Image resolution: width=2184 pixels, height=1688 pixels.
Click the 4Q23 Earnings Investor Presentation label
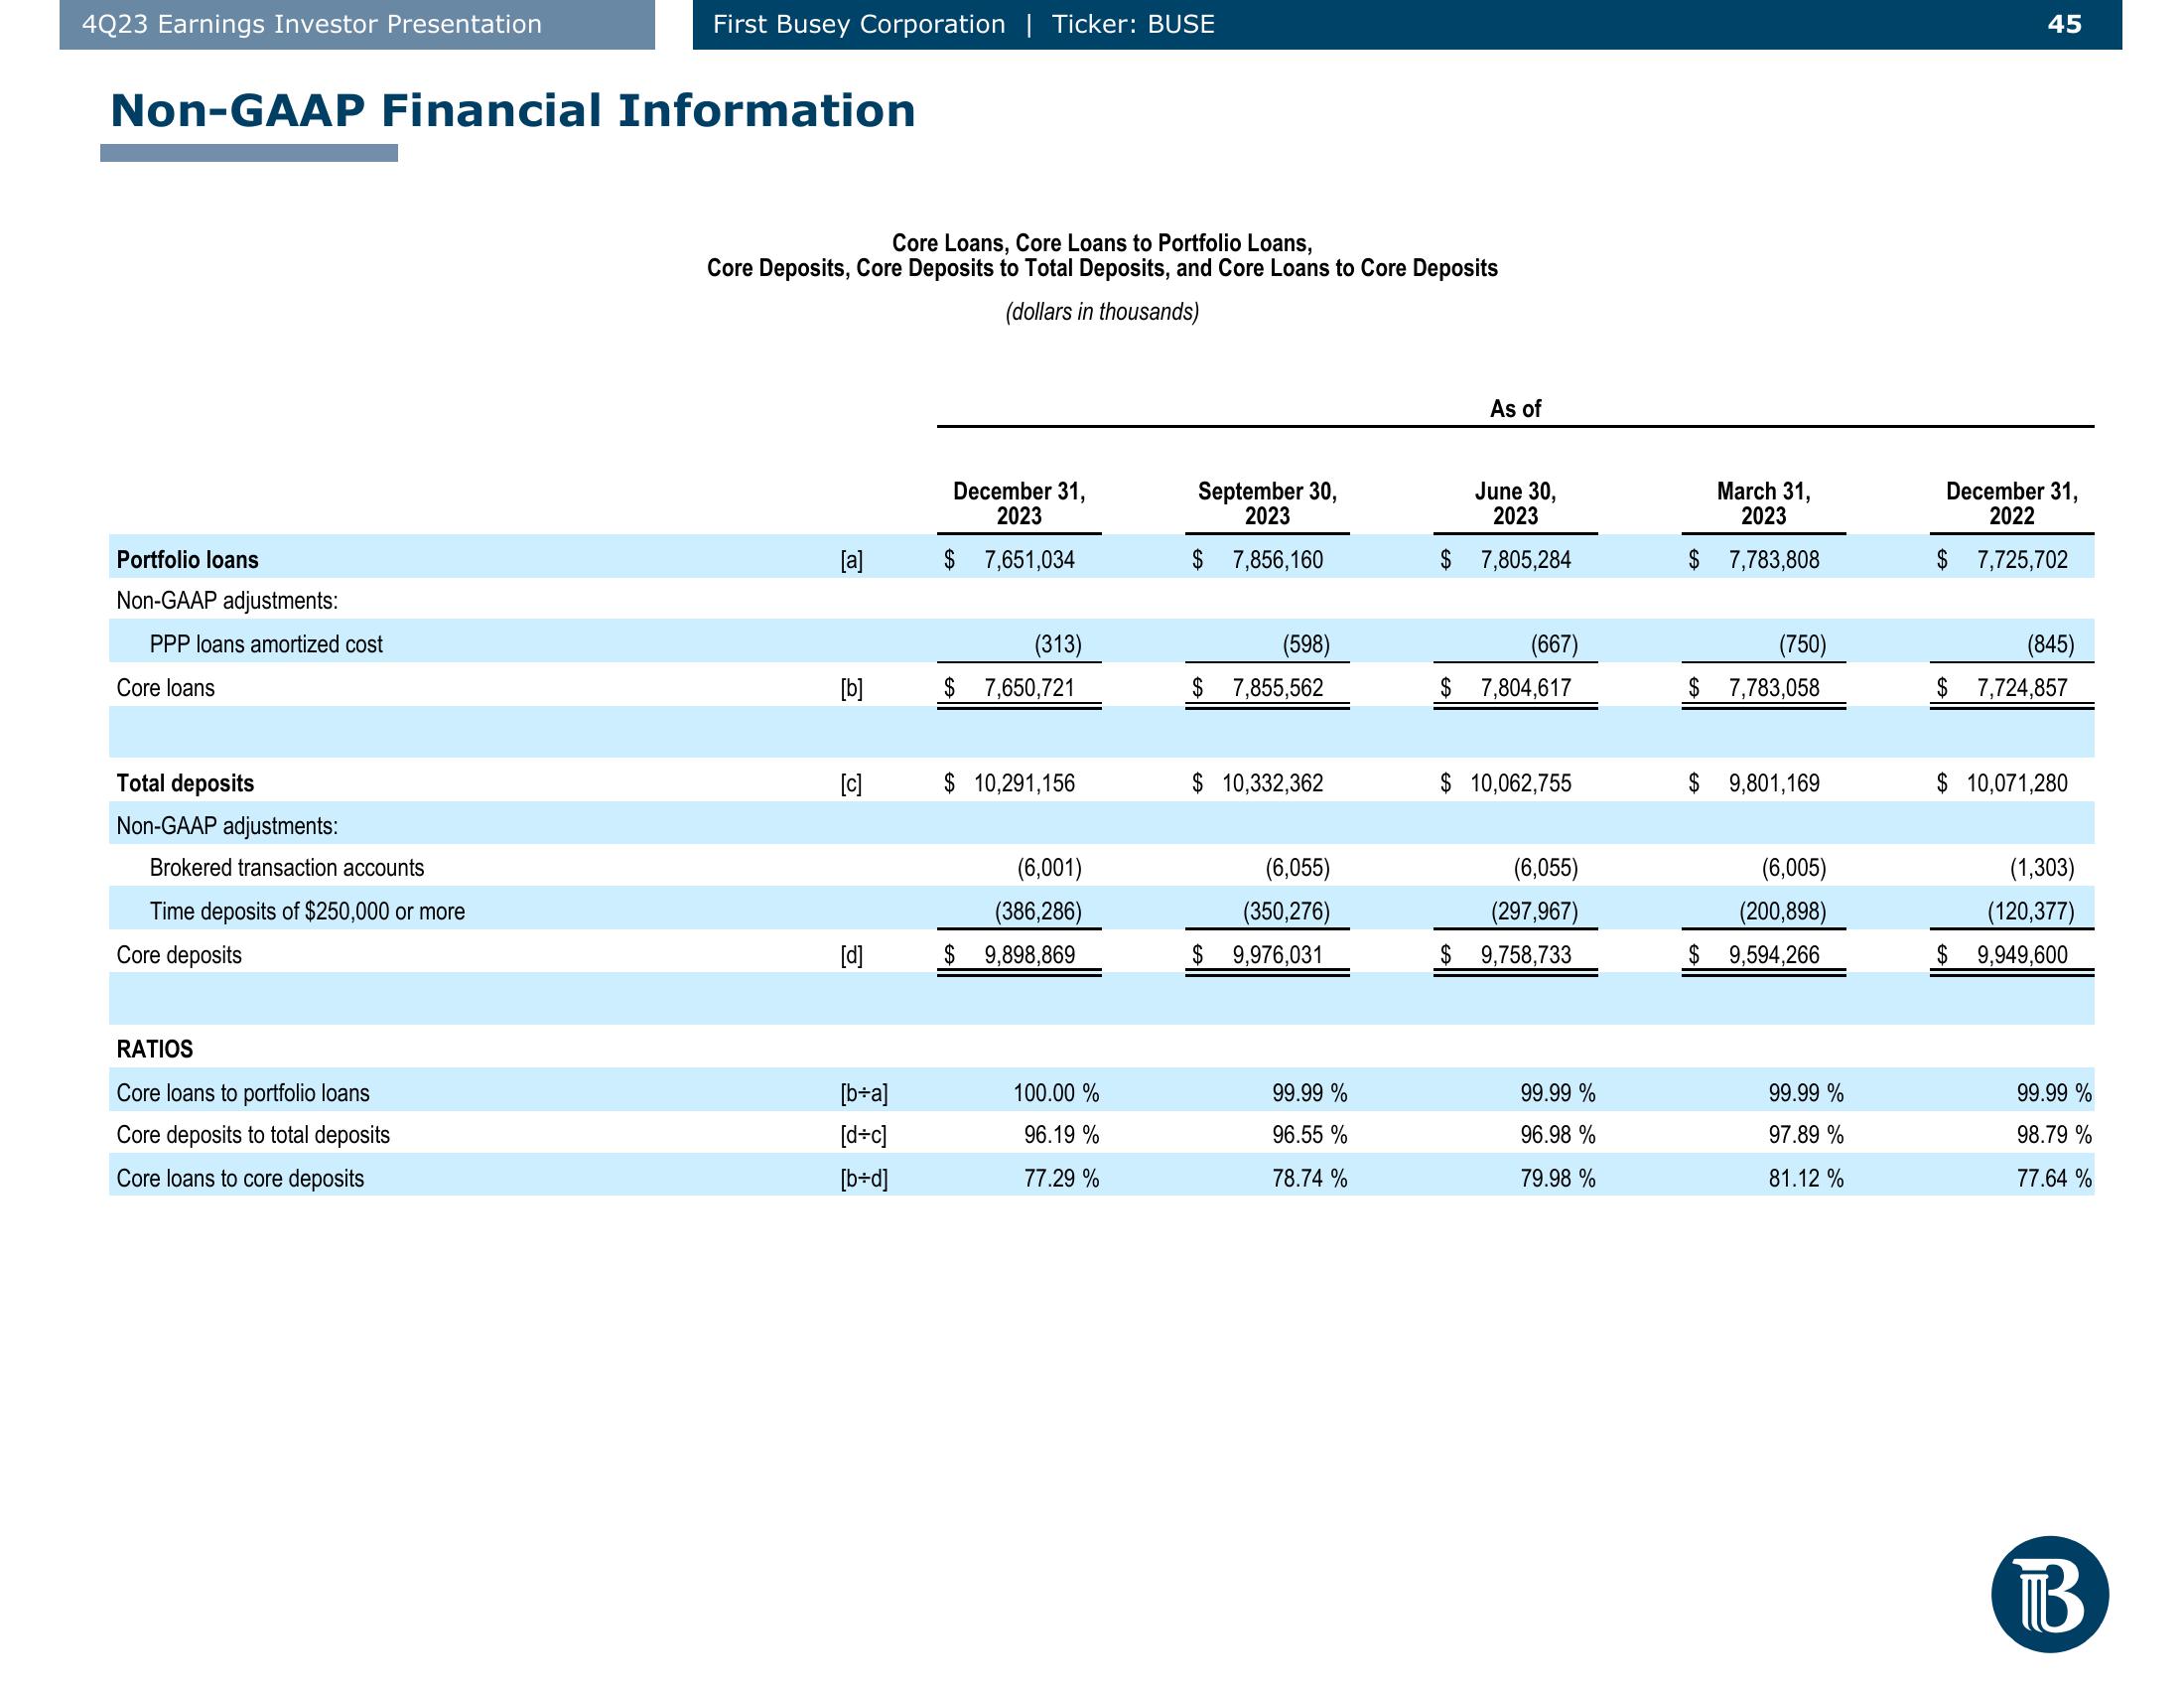point(312,24)
